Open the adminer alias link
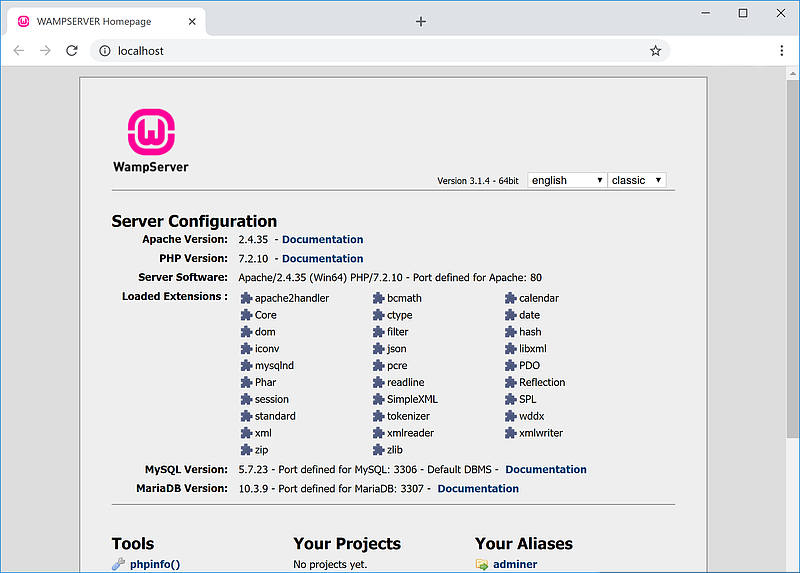The width and height of the screenshot is (800, 573). 515,564
